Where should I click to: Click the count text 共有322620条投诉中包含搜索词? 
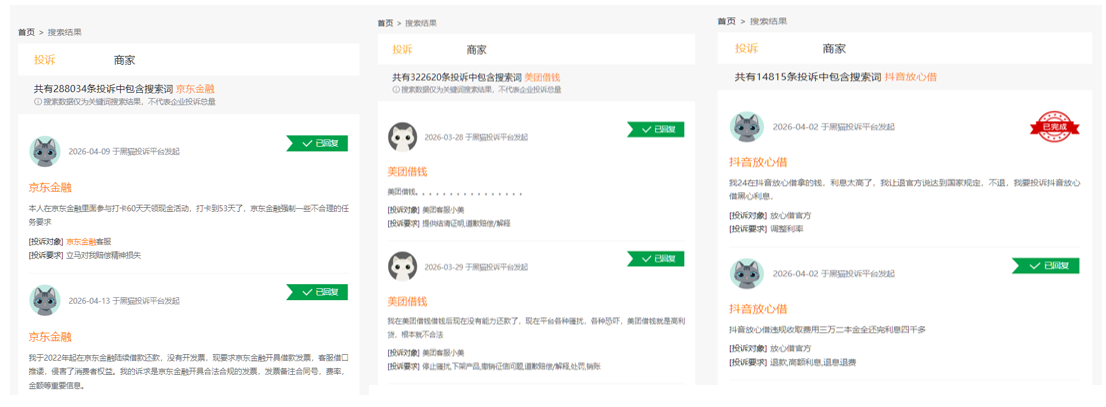coord(457,77)
